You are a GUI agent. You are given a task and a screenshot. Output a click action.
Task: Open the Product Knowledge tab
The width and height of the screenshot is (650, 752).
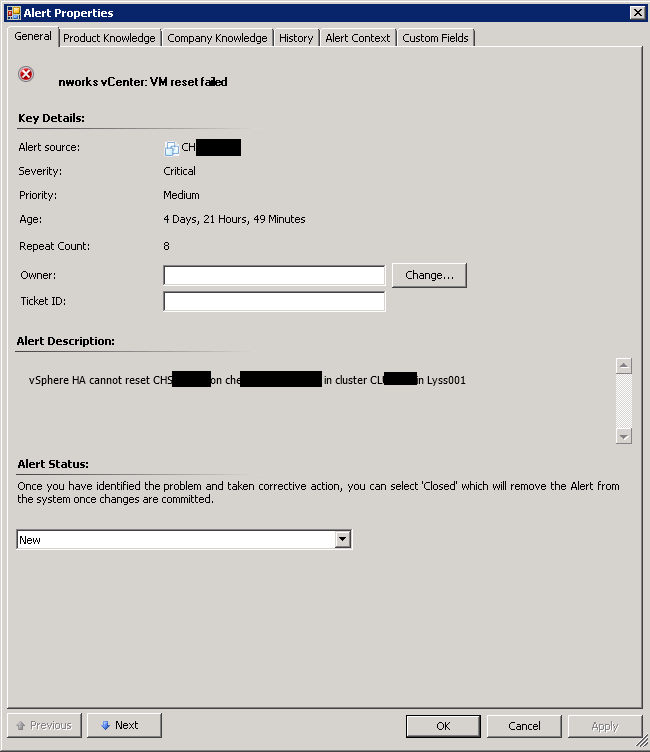(x=109, y=38)
